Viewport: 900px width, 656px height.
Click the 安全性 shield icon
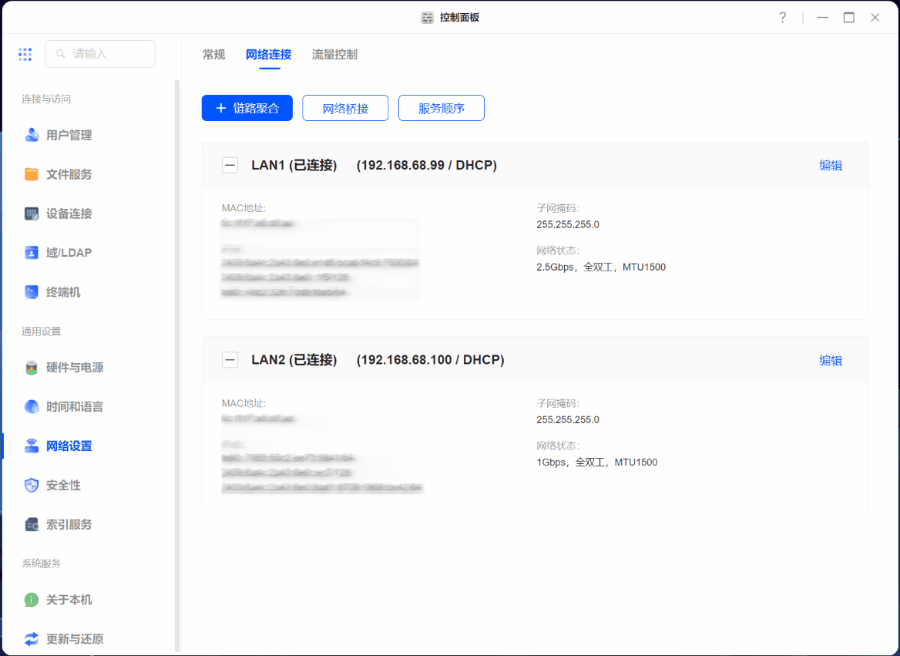[x=32, y=485]
